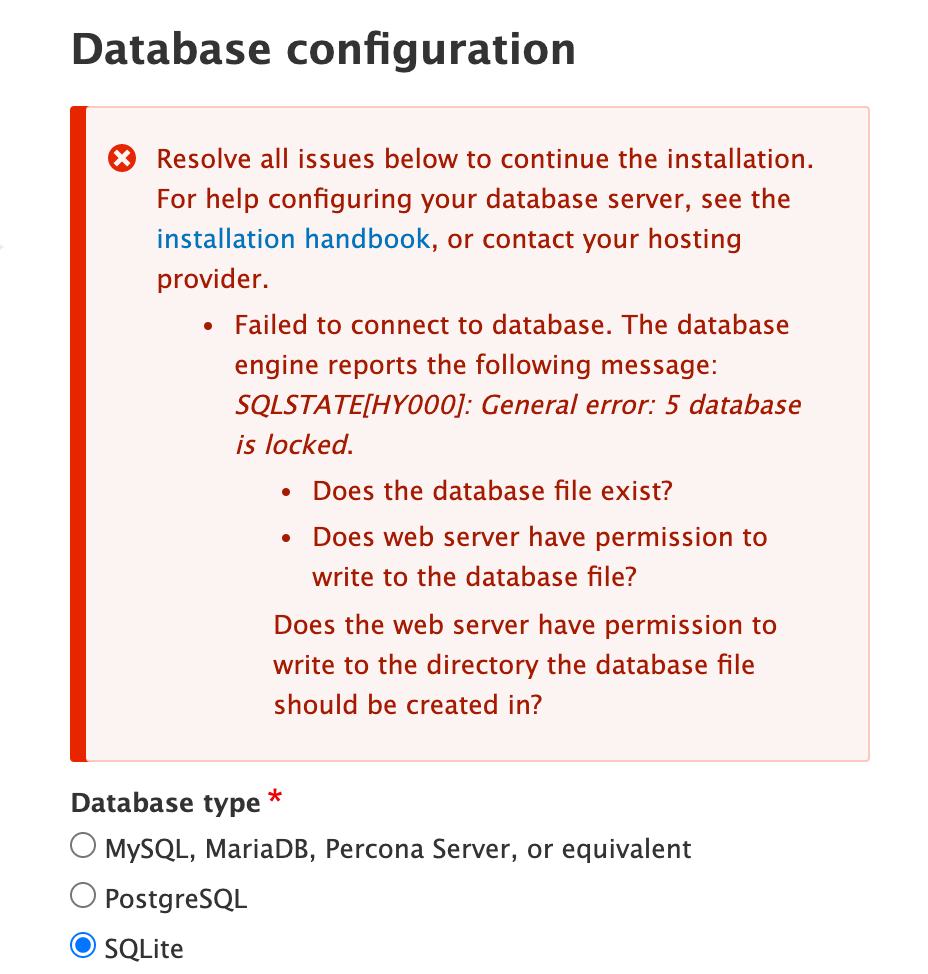This screenshot has height=974, width=928.
Task: Open the installation handbook link
Action: pos(293,239)
